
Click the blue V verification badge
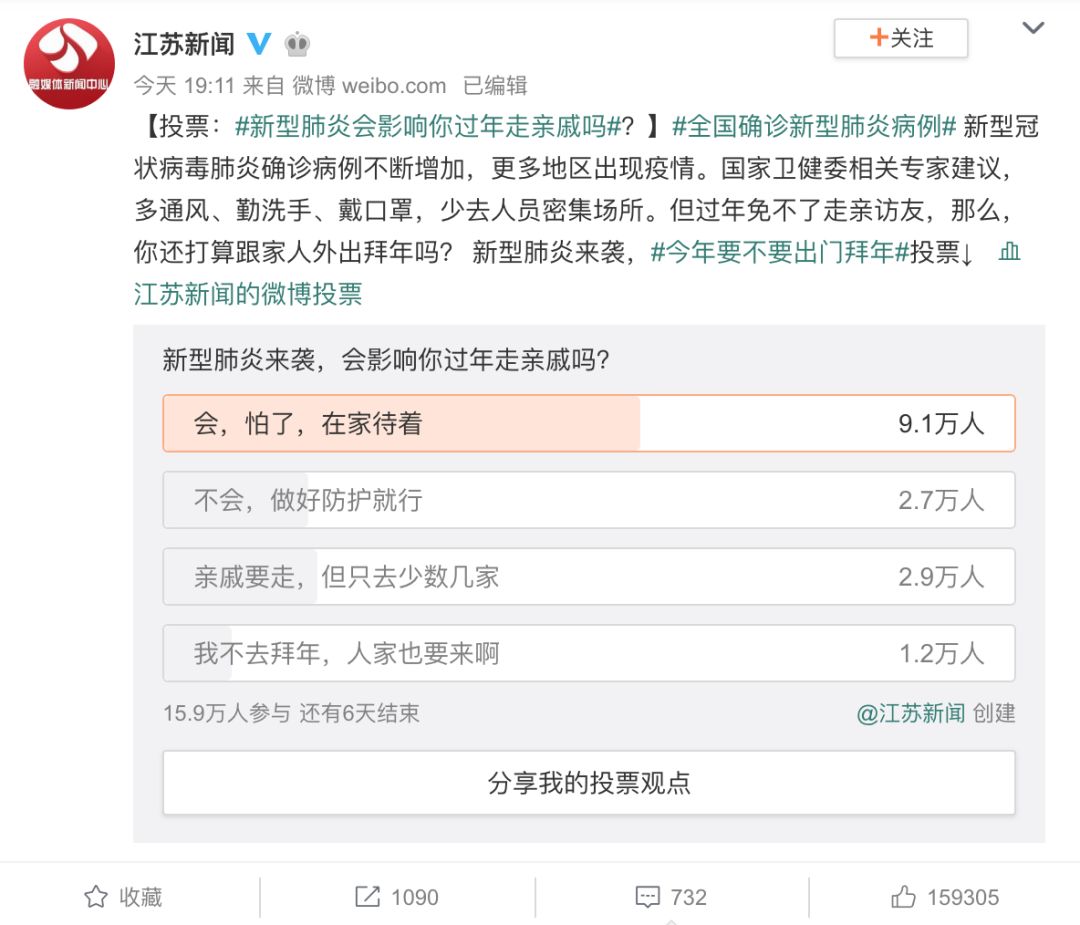pos(259,43)
